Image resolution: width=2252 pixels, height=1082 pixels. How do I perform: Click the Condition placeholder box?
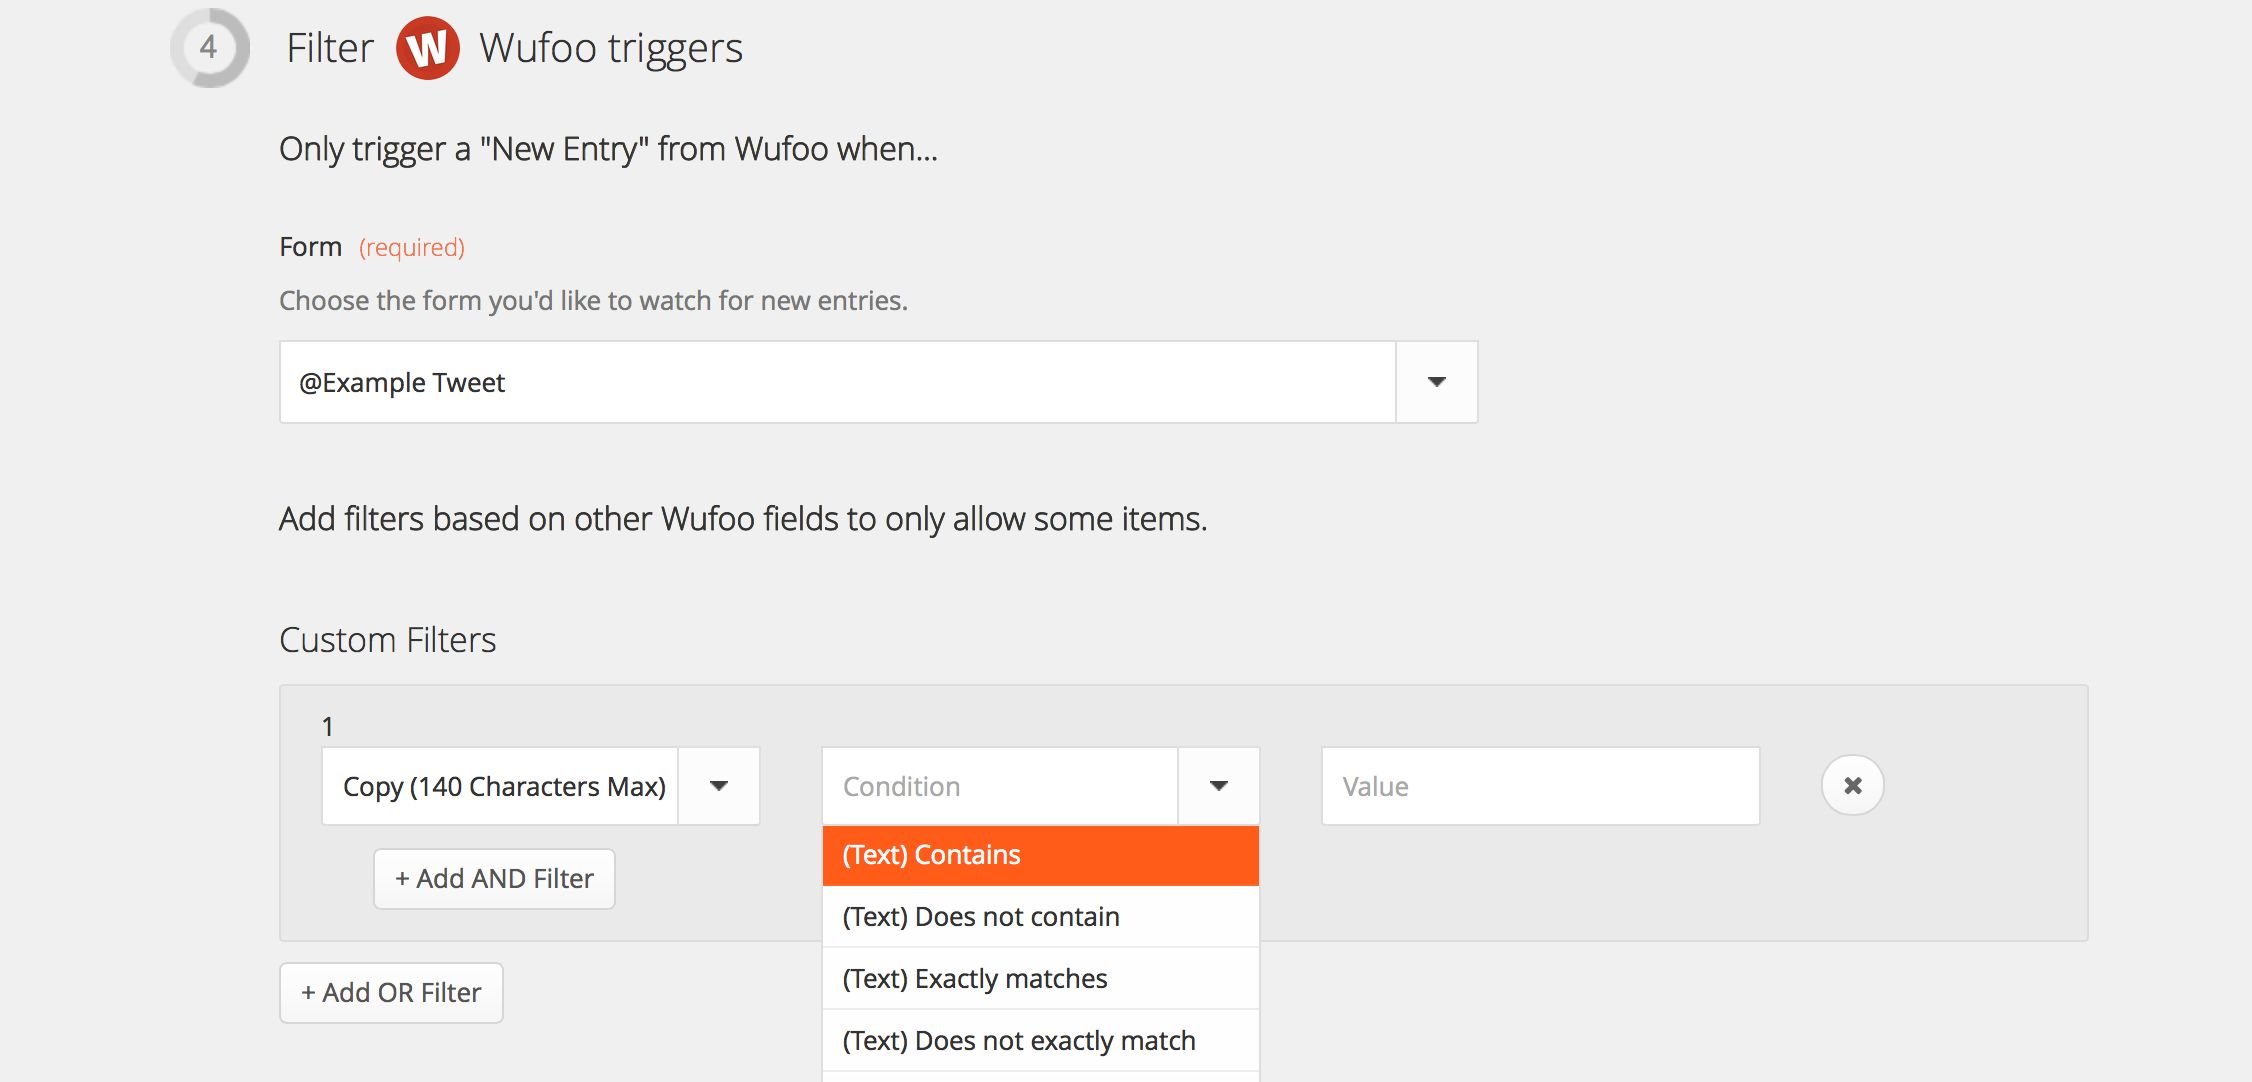point(999,786)
